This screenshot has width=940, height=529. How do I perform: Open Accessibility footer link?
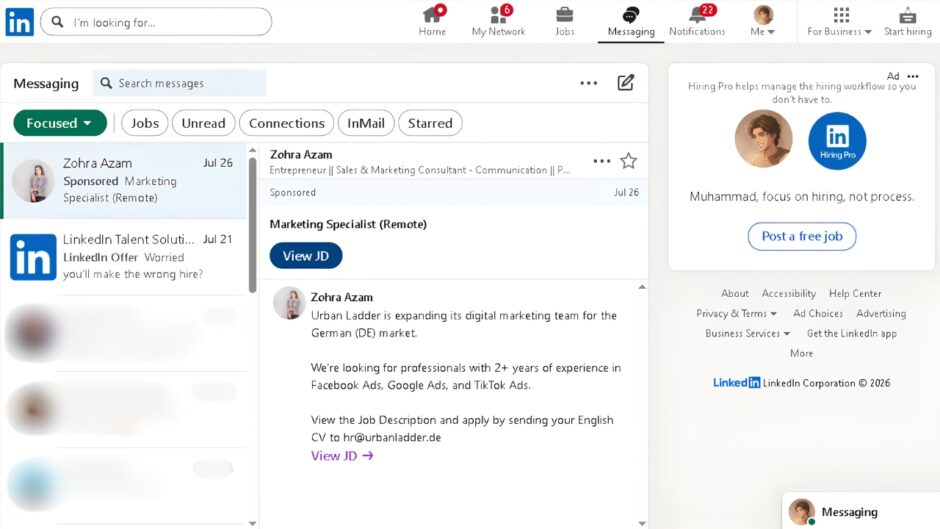click(788, 293)
